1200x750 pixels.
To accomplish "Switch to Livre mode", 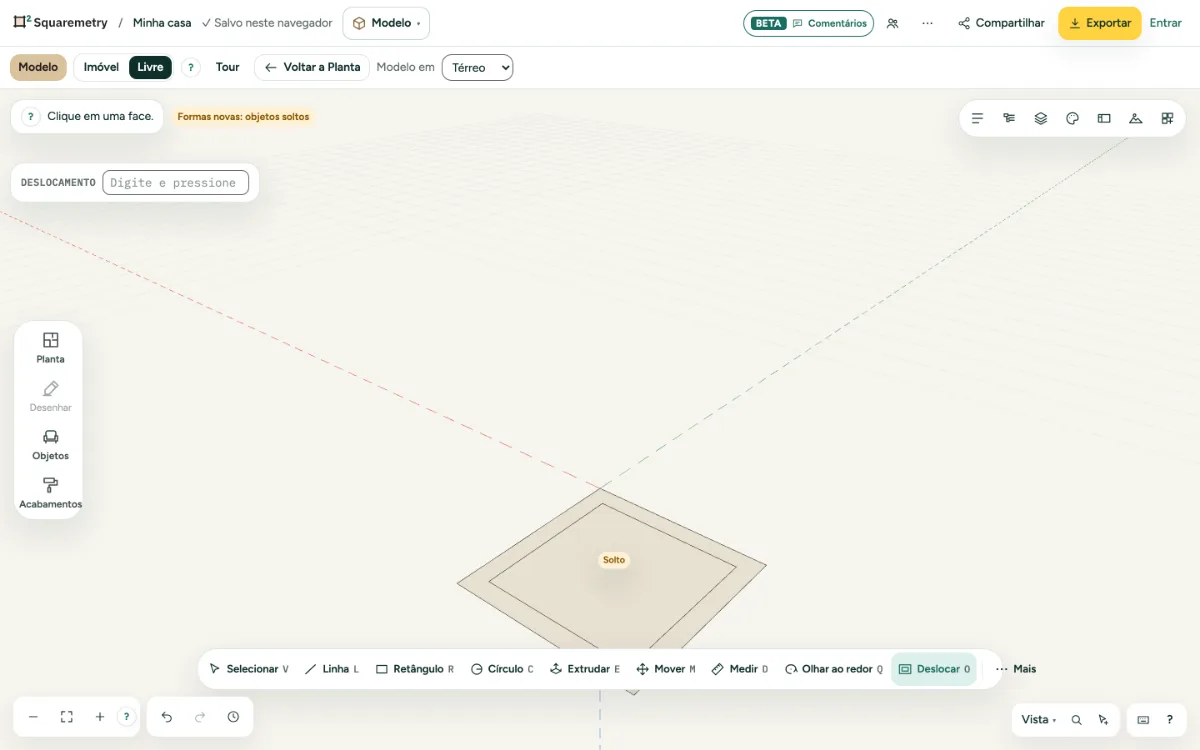I will pos(150,67).
